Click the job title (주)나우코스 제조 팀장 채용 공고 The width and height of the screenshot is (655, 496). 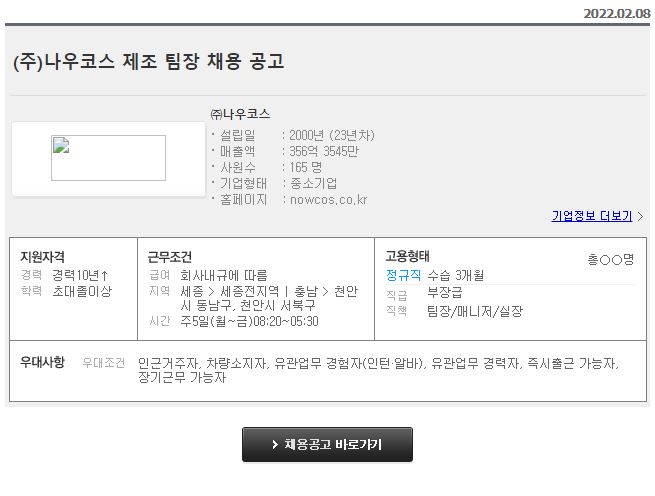point(149,61)
